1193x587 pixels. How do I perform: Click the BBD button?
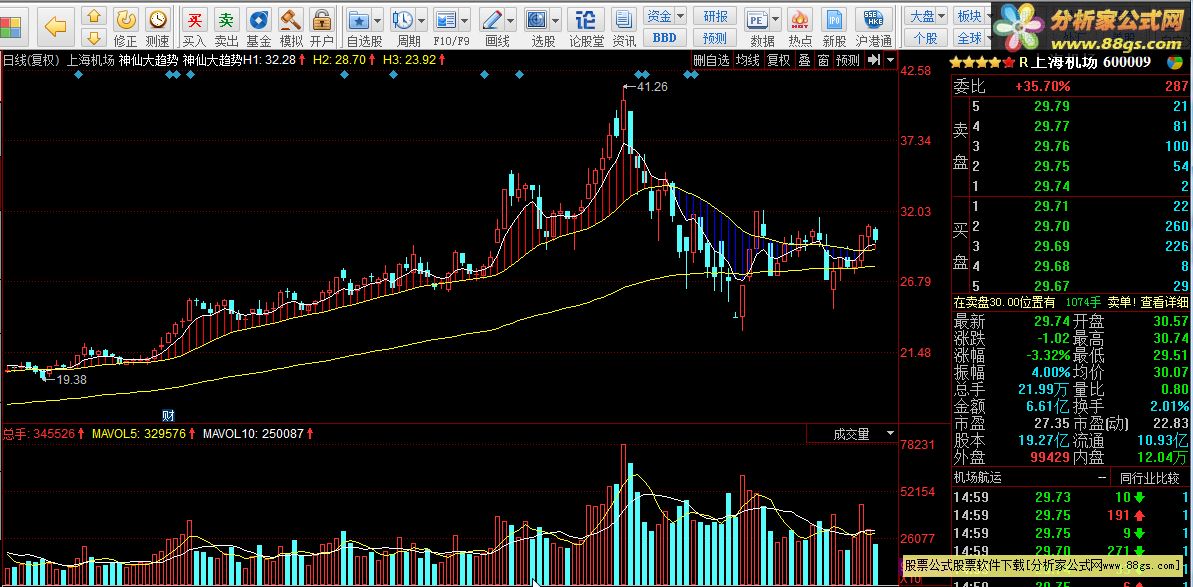664,37
